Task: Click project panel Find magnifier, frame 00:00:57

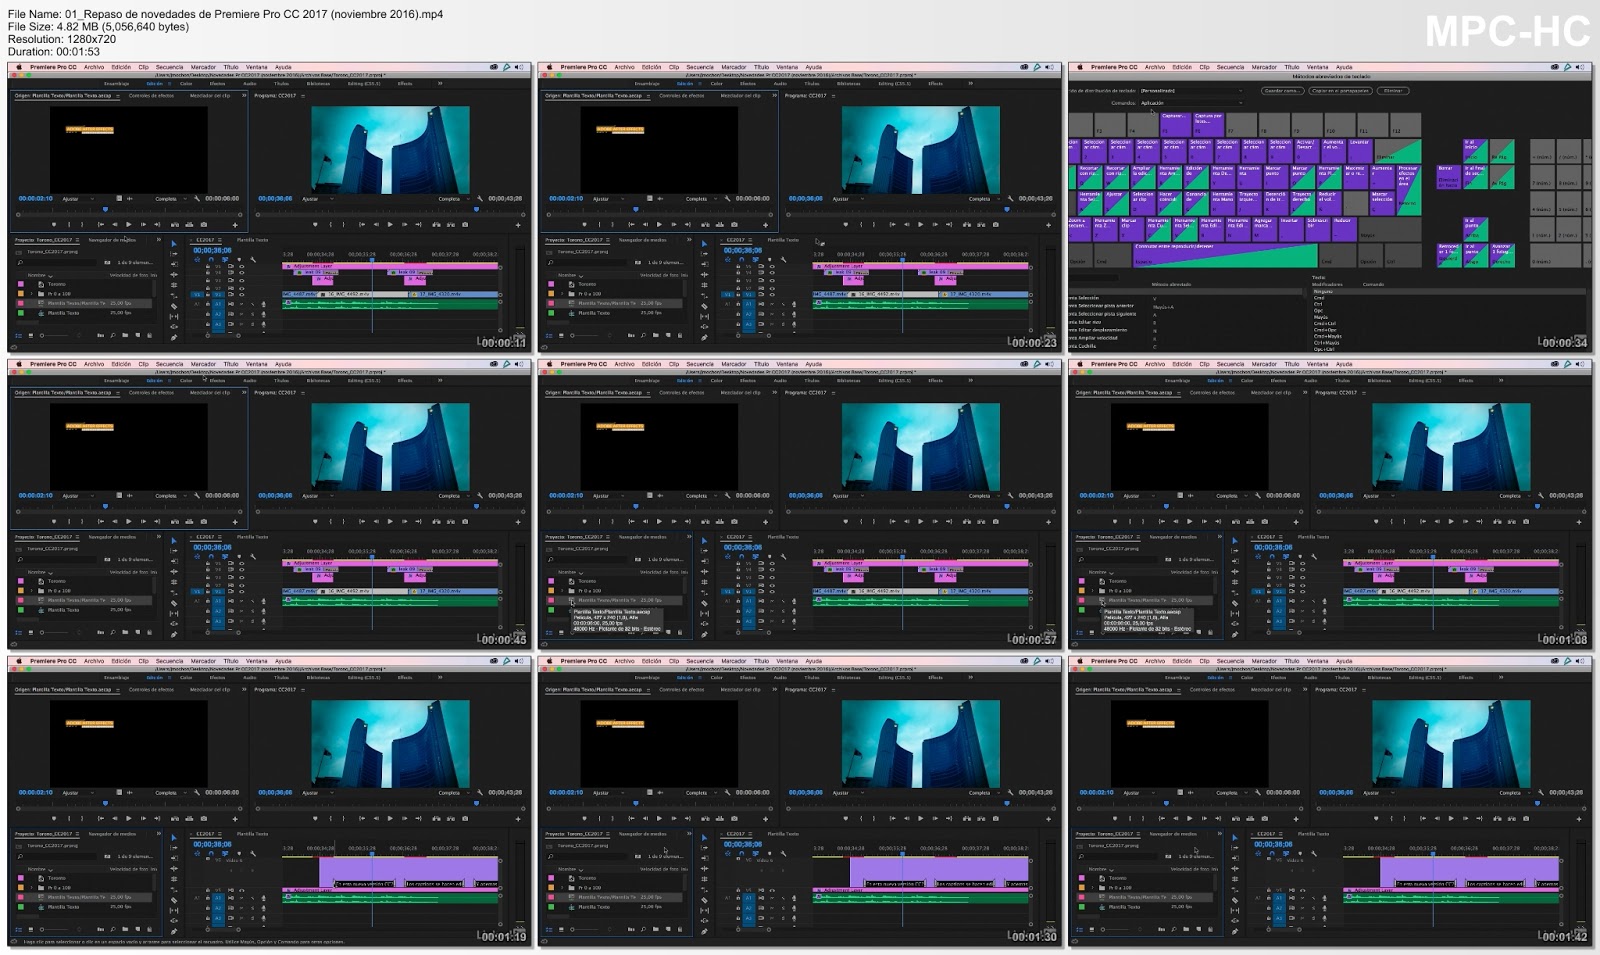Action: (x=643, y=632)
